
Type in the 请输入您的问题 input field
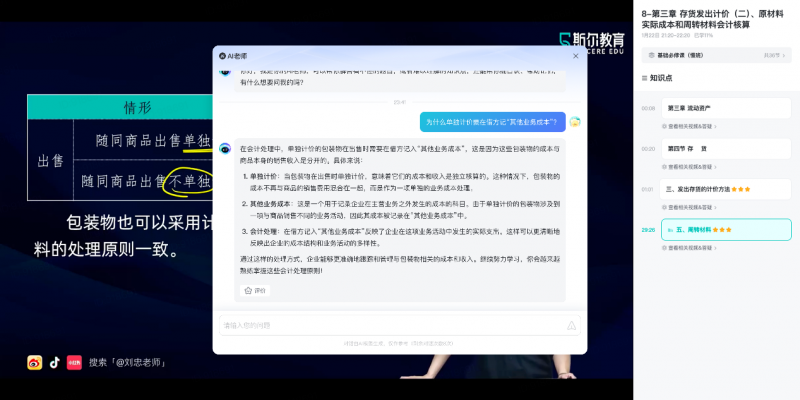point(390,325)
